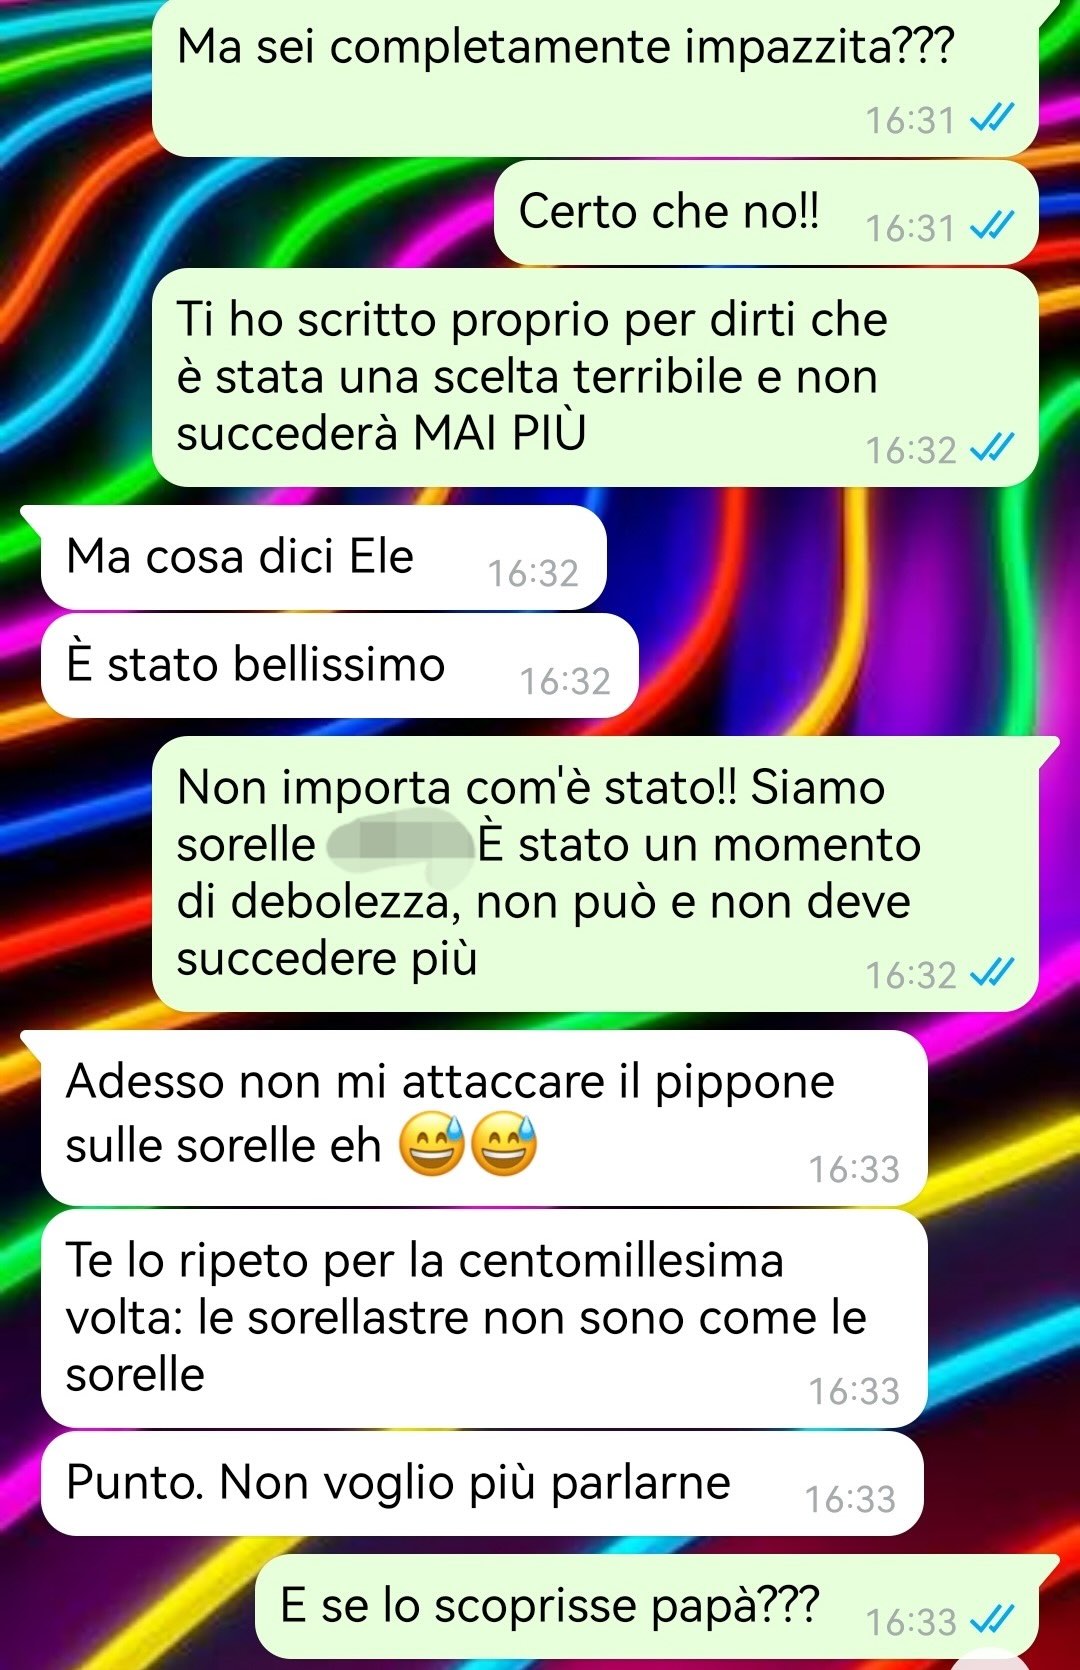Tap 'Adesso non mi attaccare il pippone' bubble

pos(484,1117)
